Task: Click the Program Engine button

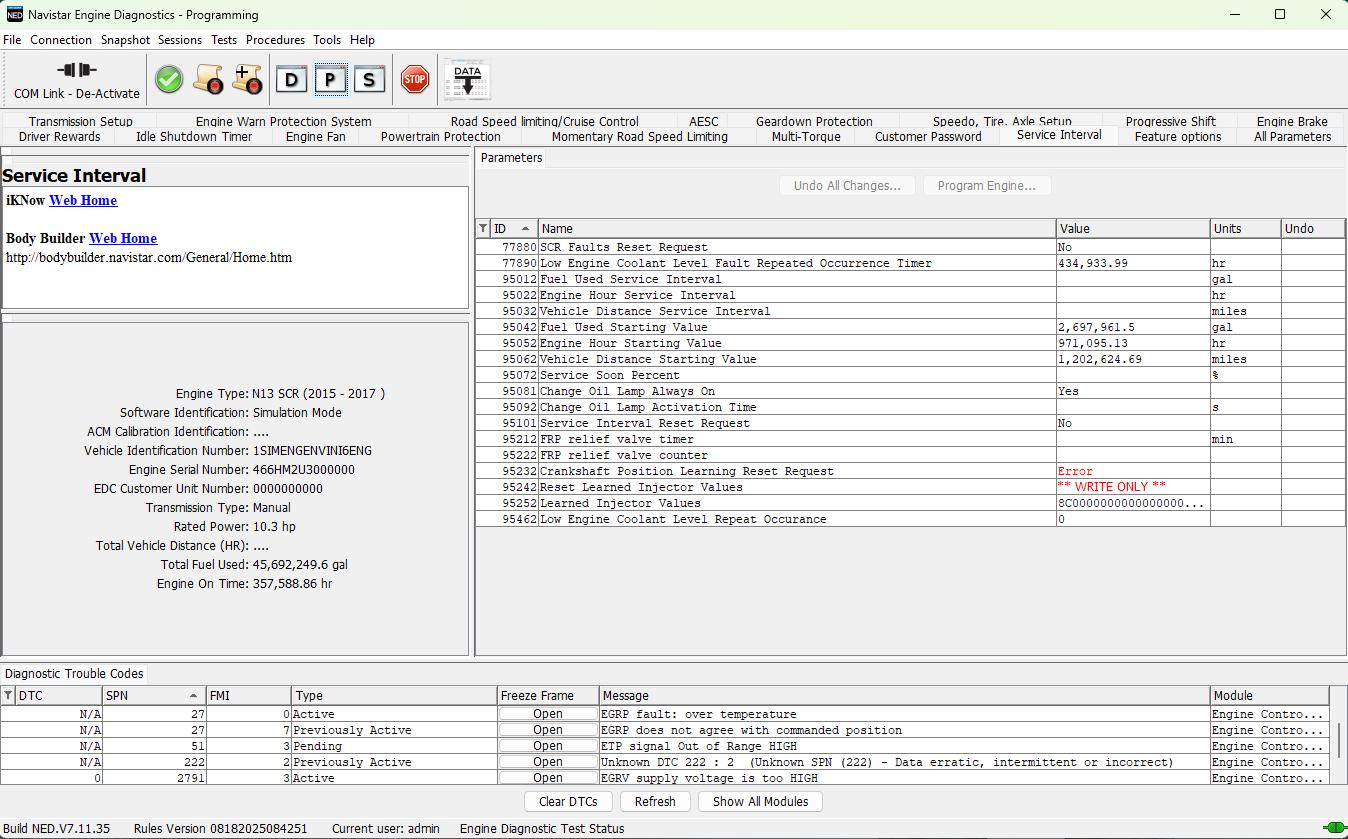Action: [987, 185]
